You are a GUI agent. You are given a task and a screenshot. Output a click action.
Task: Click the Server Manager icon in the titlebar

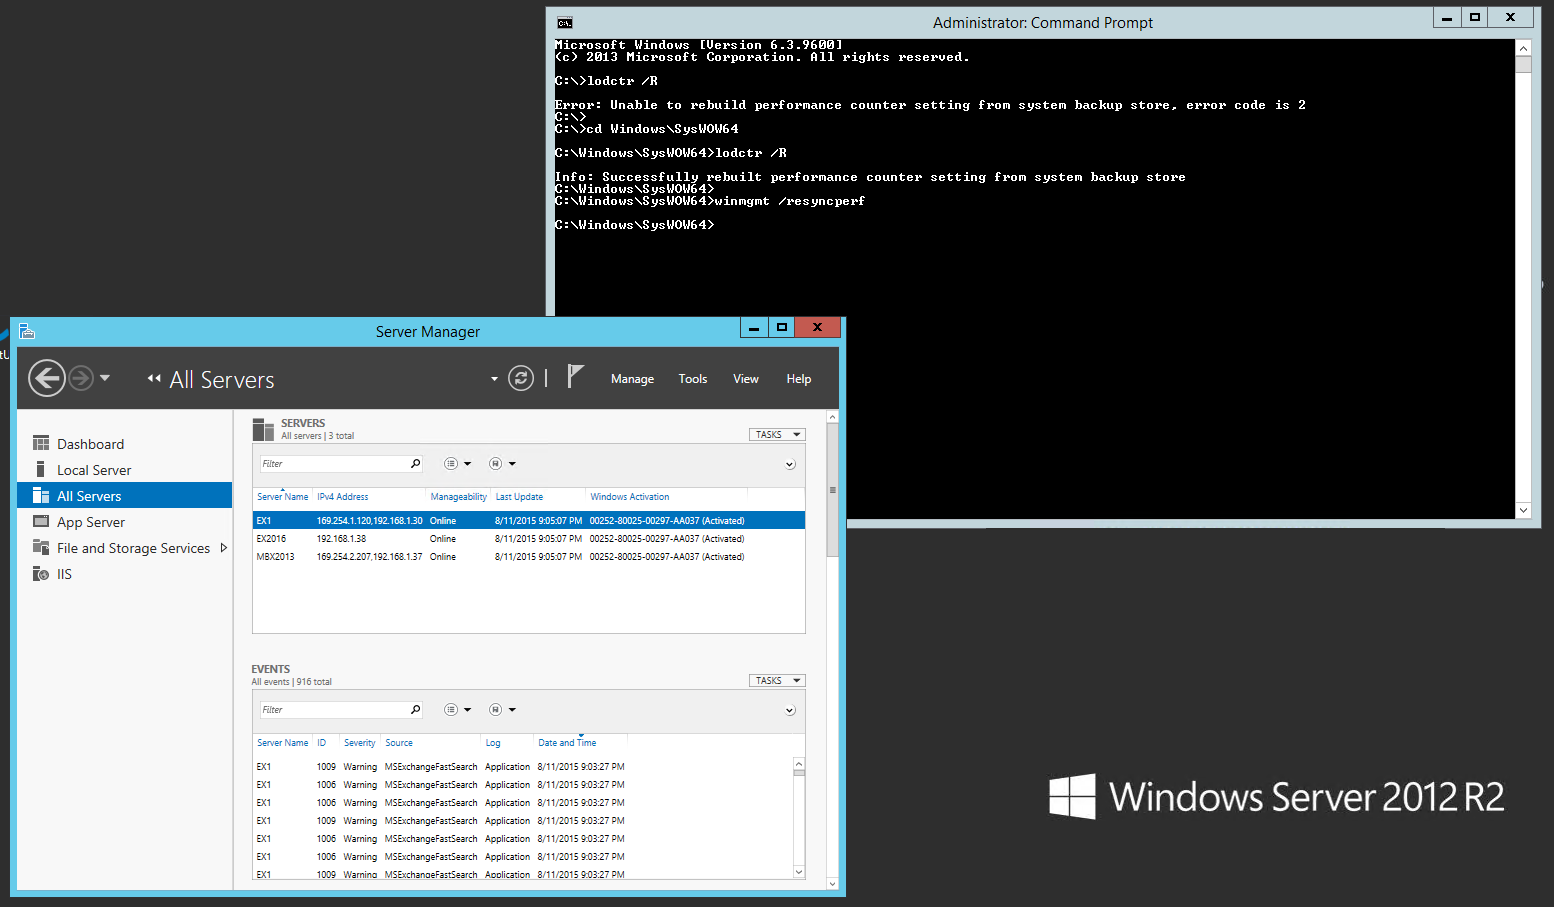coord(27,331)
